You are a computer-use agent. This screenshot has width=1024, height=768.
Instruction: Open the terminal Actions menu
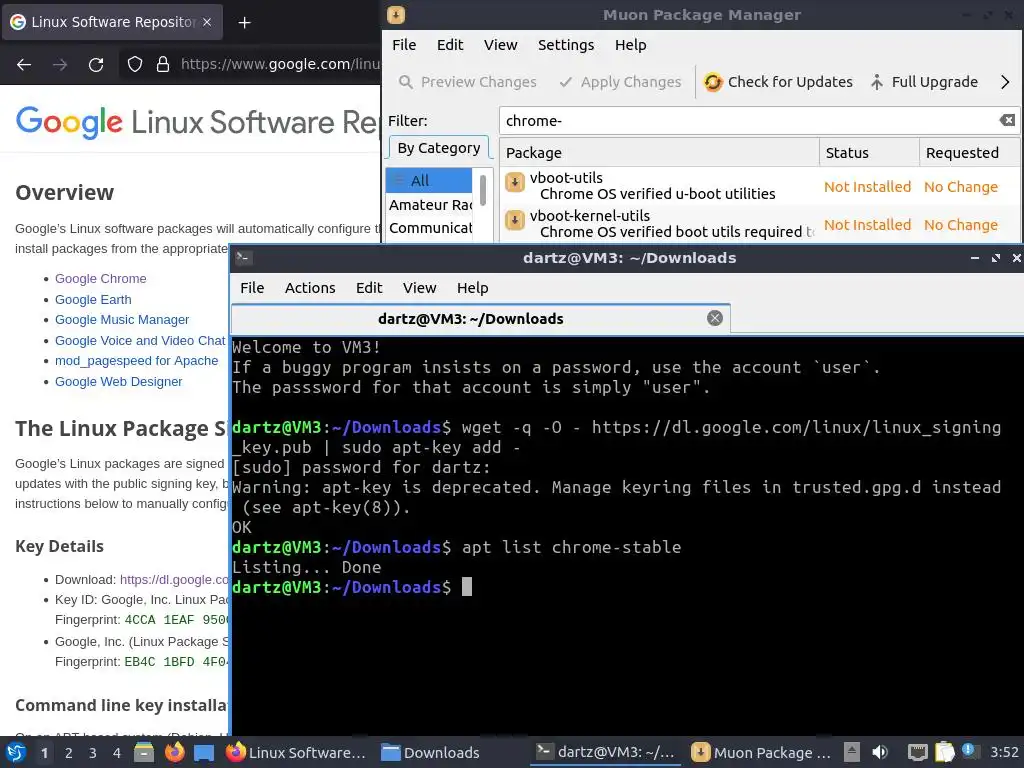310,287
